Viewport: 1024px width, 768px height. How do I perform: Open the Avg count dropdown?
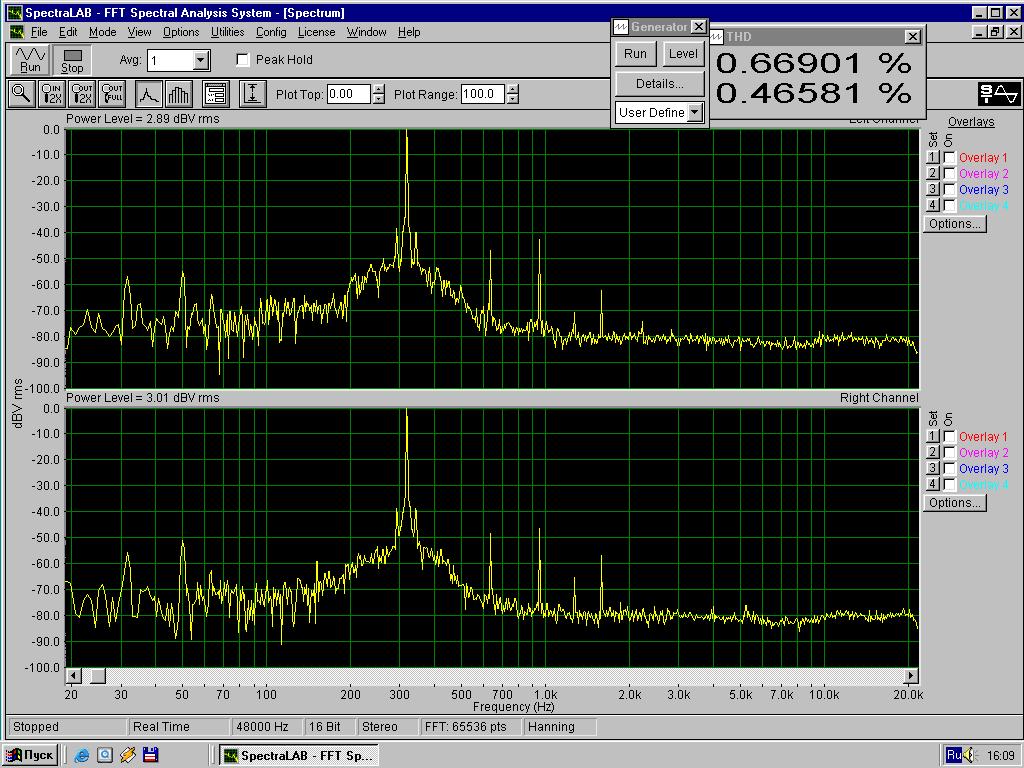(201, 60)
